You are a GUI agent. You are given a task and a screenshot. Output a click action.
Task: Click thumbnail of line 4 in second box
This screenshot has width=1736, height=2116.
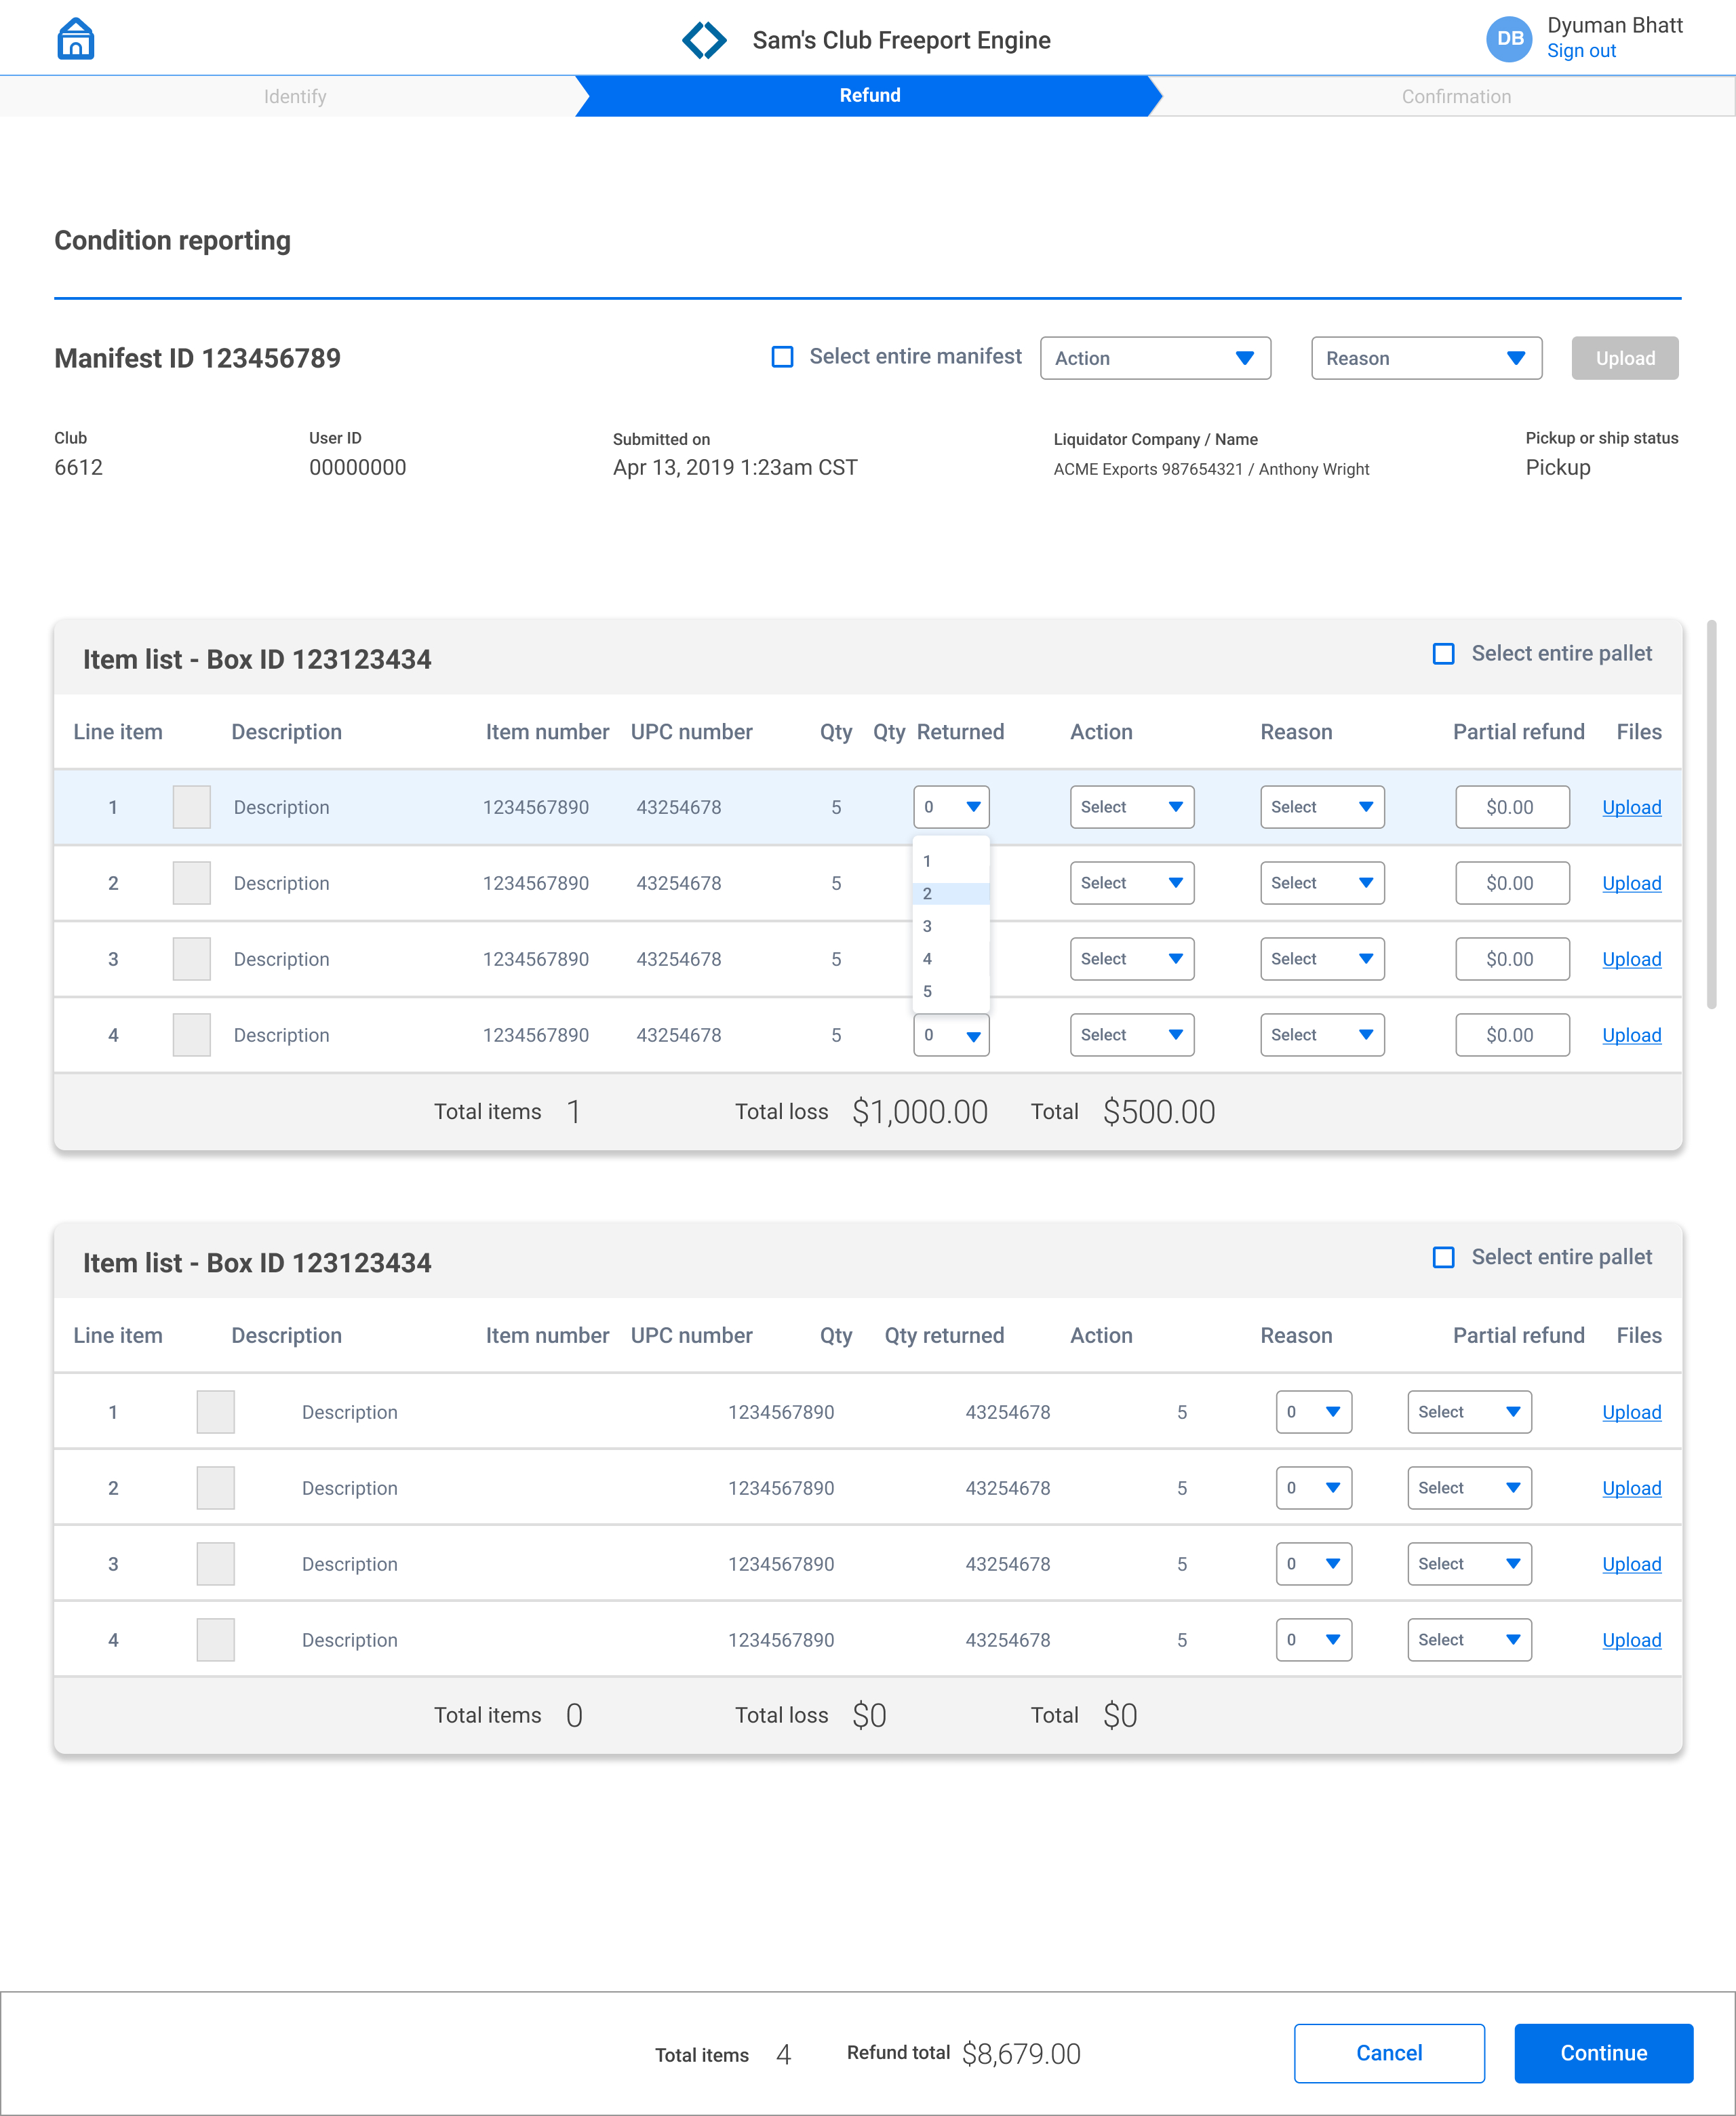(x=215, y=1640)
